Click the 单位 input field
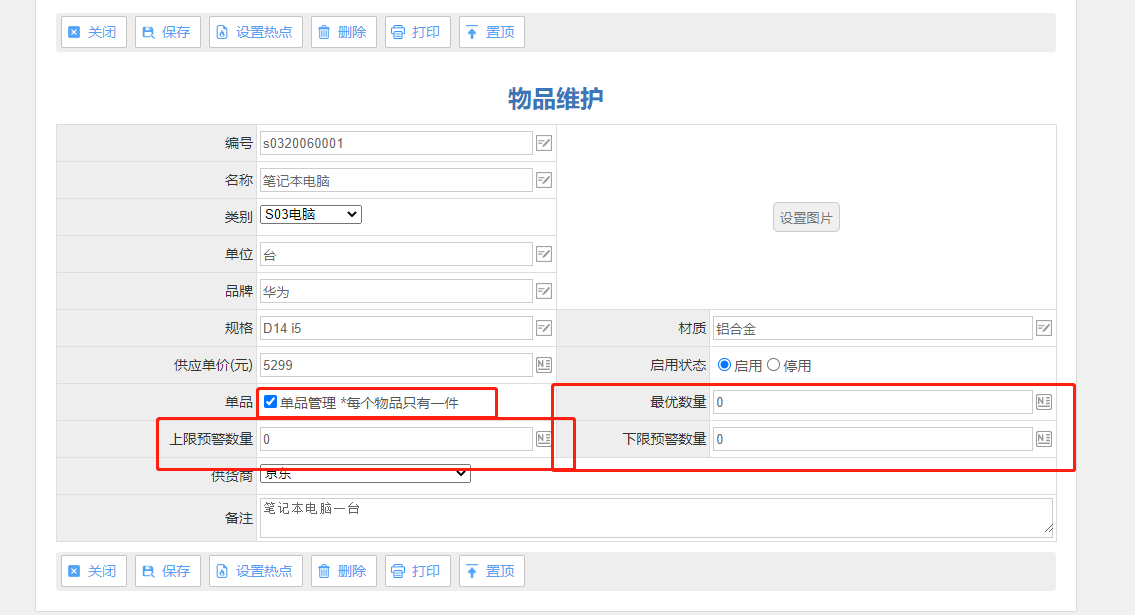The height and width of the screenshot is (615, 1135). pyautogui.click(x=396, y=254)
